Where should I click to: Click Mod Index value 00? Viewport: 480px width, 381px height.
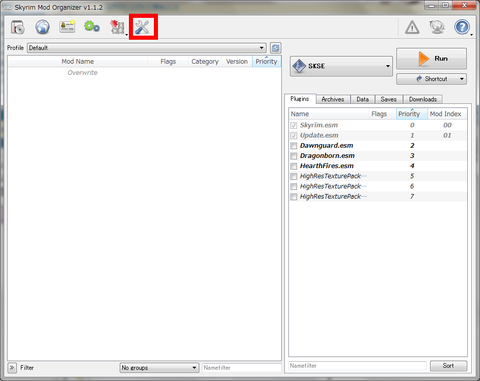tap(447, 125)
